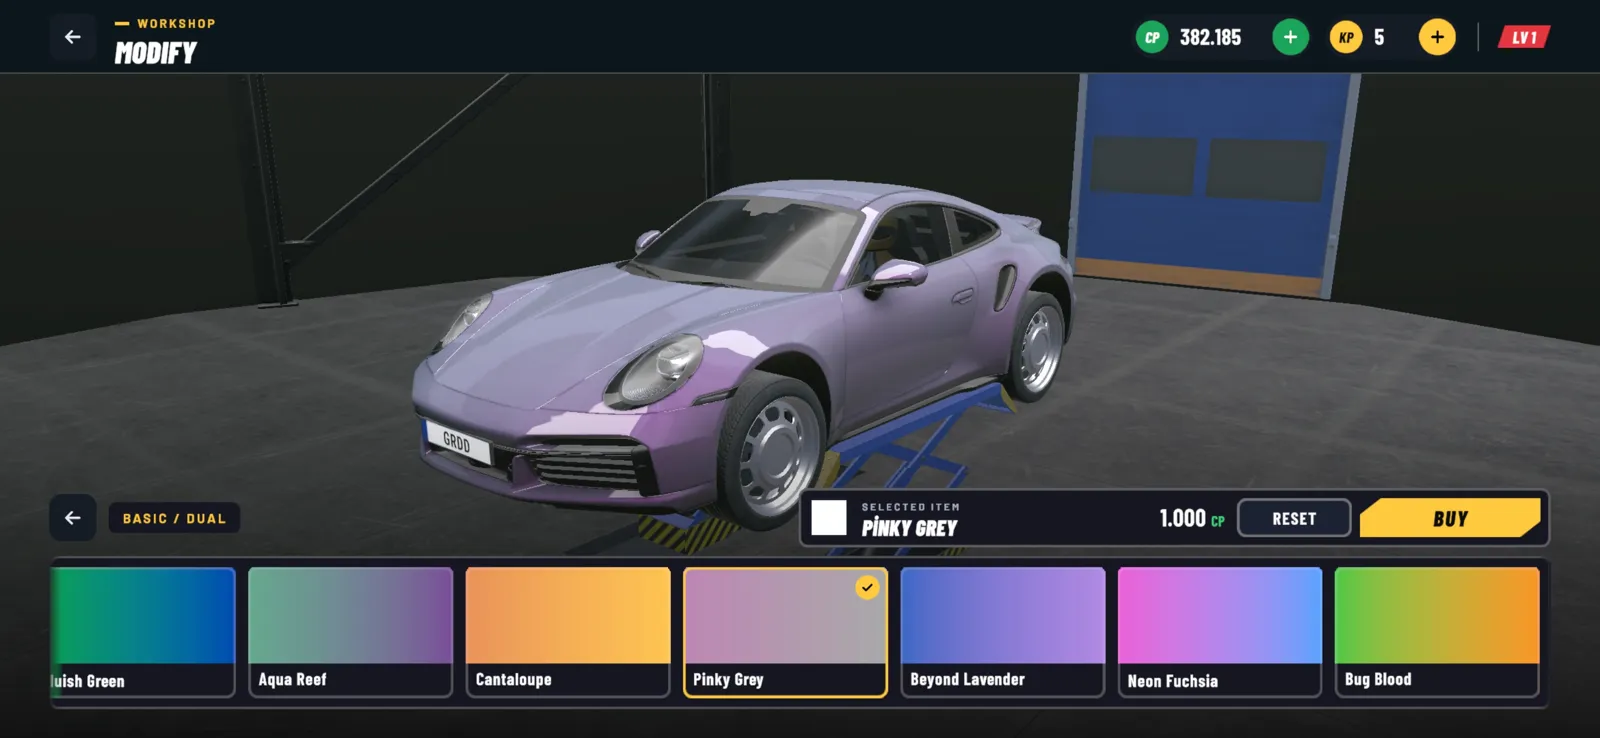This screenshot has width=1600, height=738.
Task: Click the 1.000 CP price text
Action: coord(1192,518)
